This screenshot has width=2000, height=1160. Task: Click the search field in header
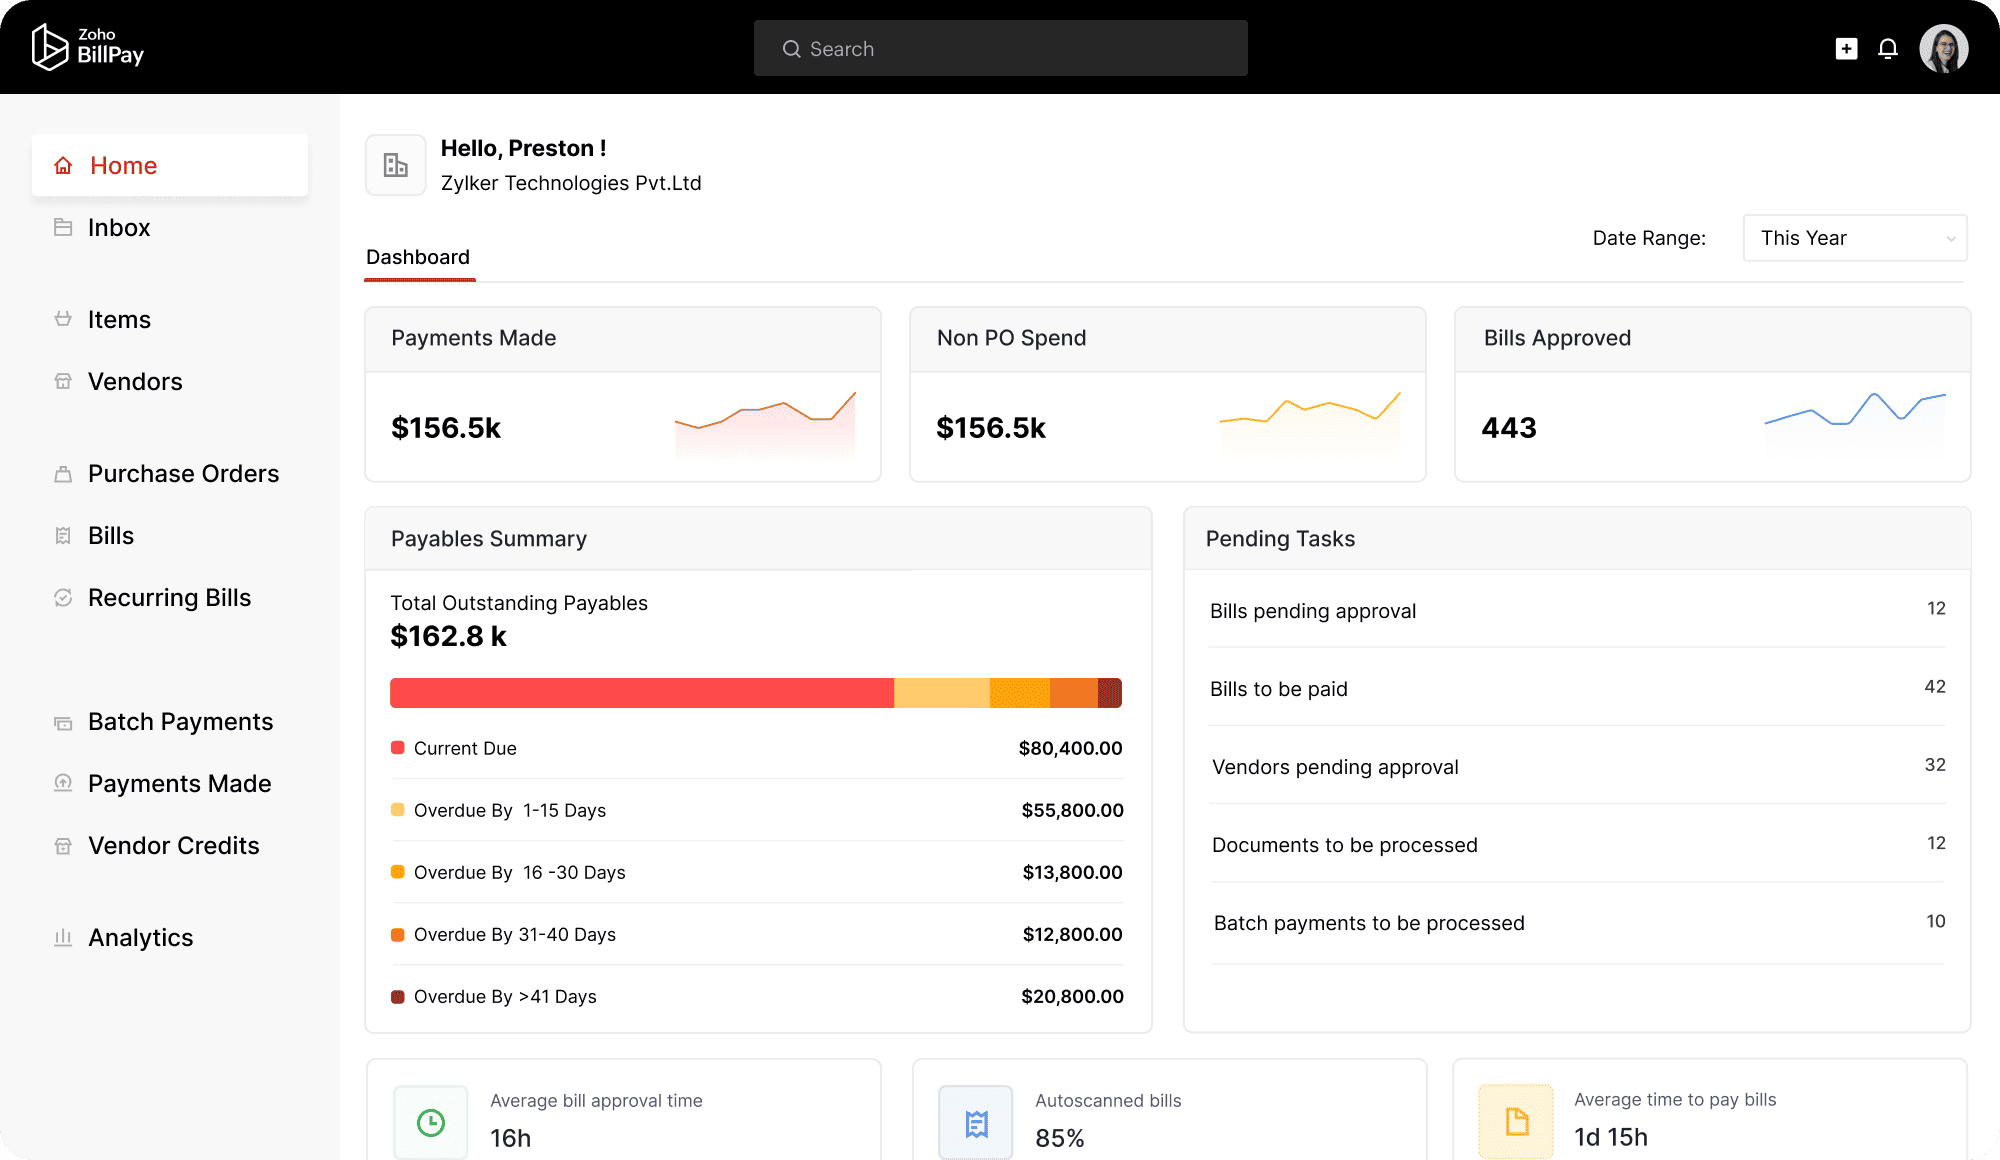(x=999, y=47)
